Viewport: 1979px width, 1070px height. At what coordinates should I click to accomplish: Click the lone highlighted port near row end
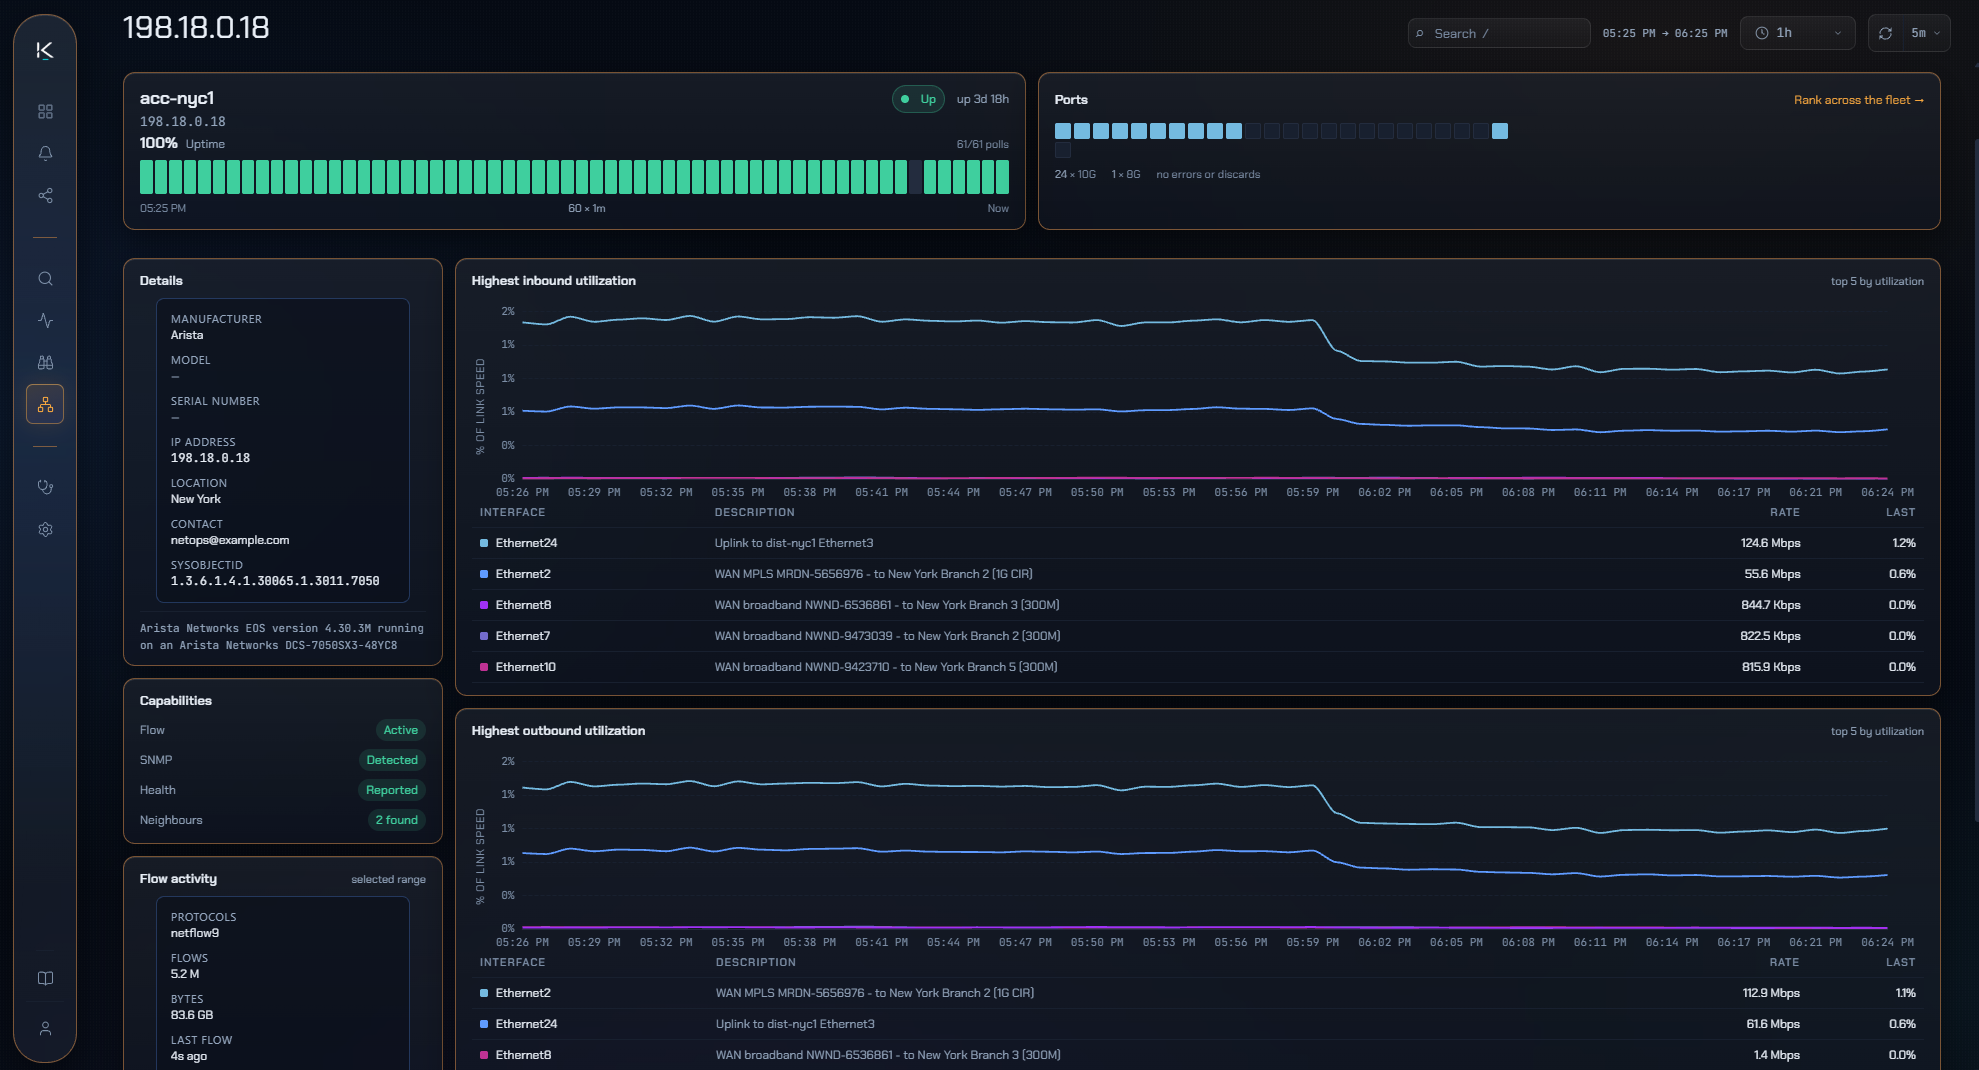pyautogui.click(x=1500, y=131)
